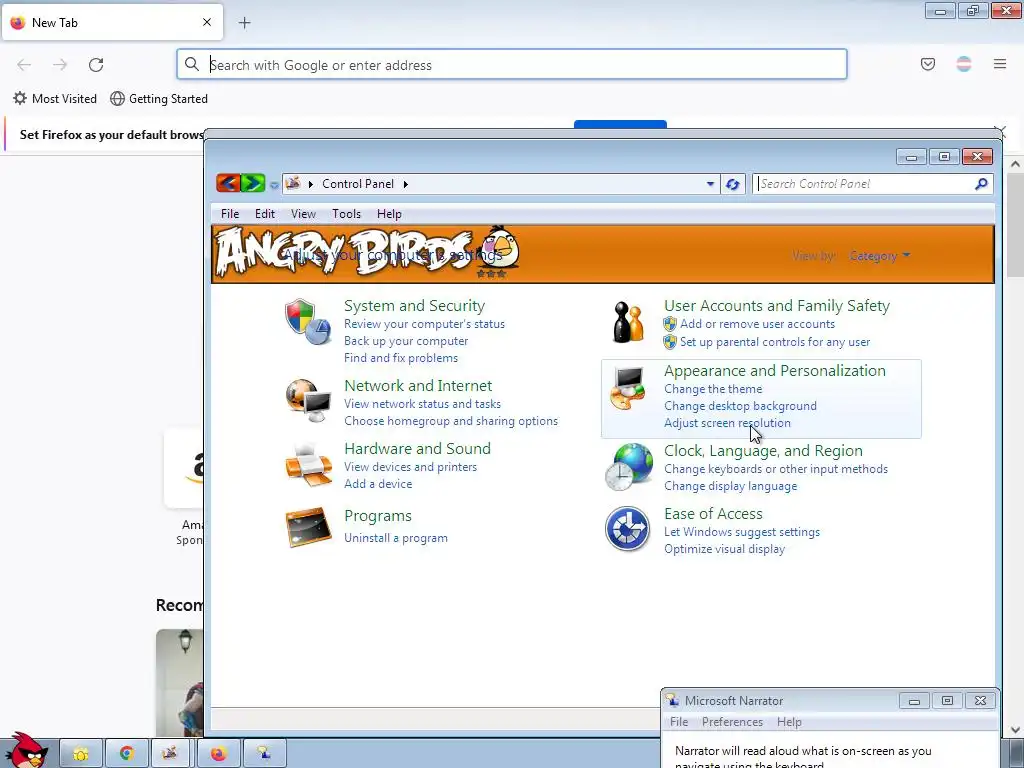The width and height of the screenshot is (1024, 768).
Task: Open the Getting Started bookmark
Action: (159, 99)
